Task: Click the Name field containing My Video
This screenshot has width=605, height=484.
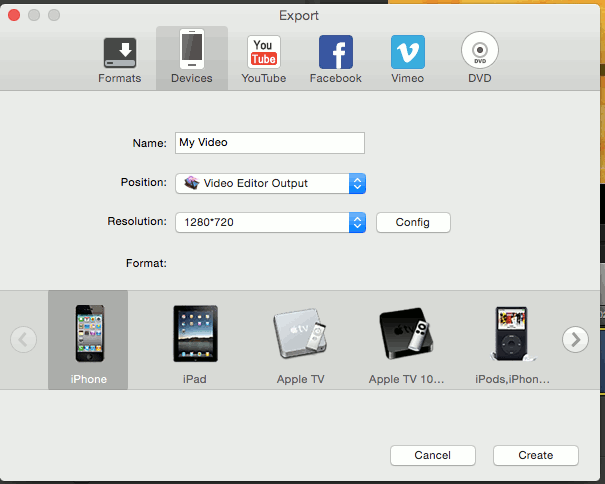Action: coord(270,143)
